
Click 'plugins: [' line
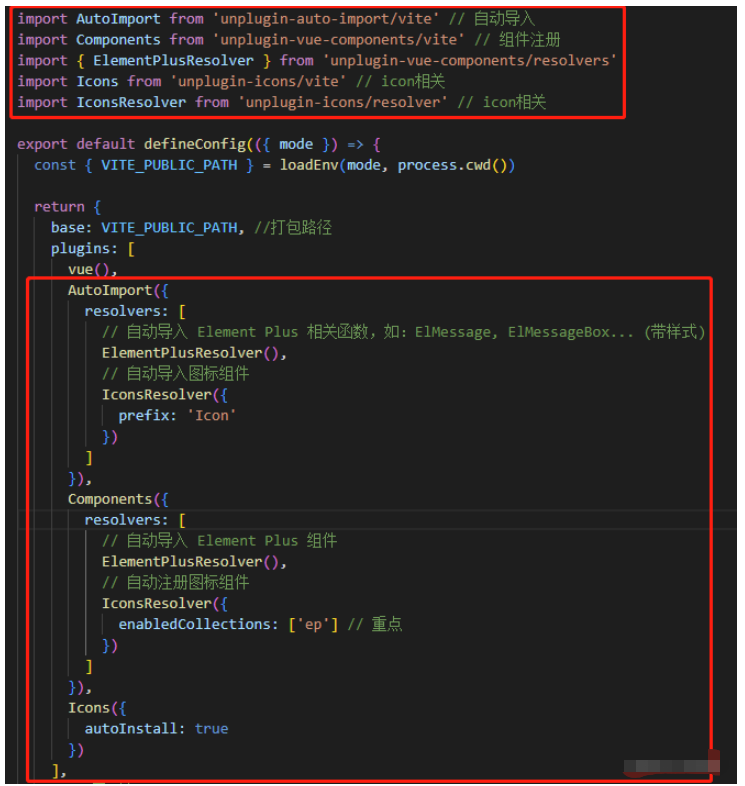(93, 249)
